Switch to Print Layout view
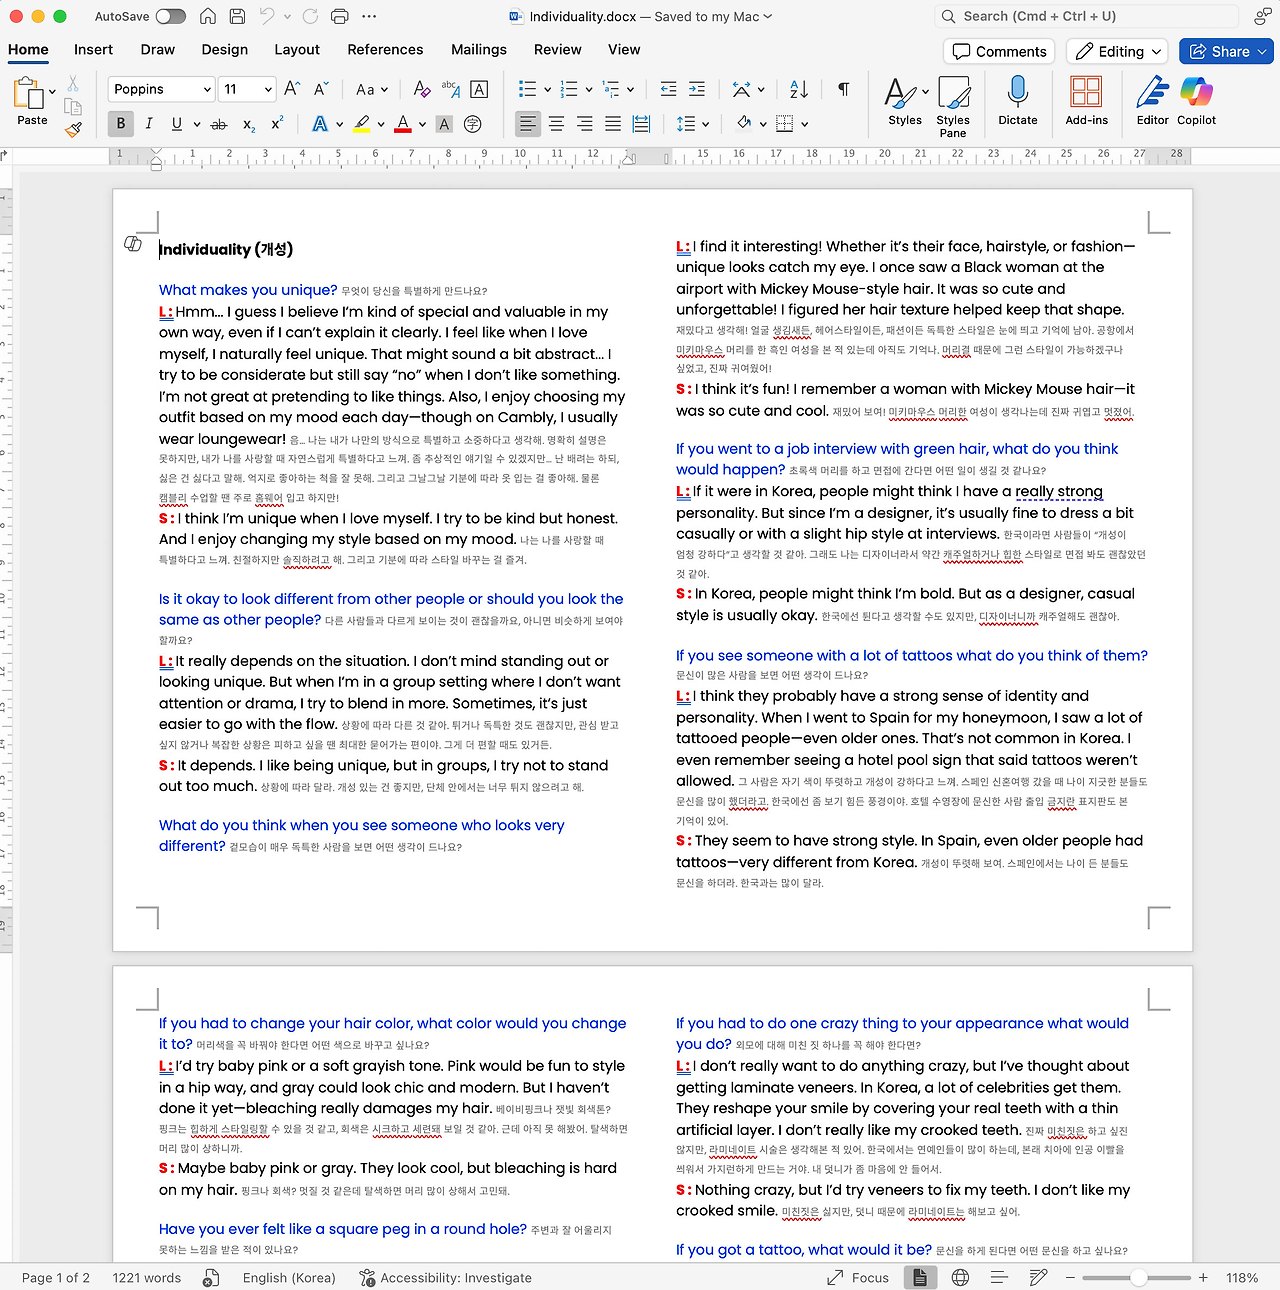Viewport: 1280px width, 1290px height. point(919,1277)
